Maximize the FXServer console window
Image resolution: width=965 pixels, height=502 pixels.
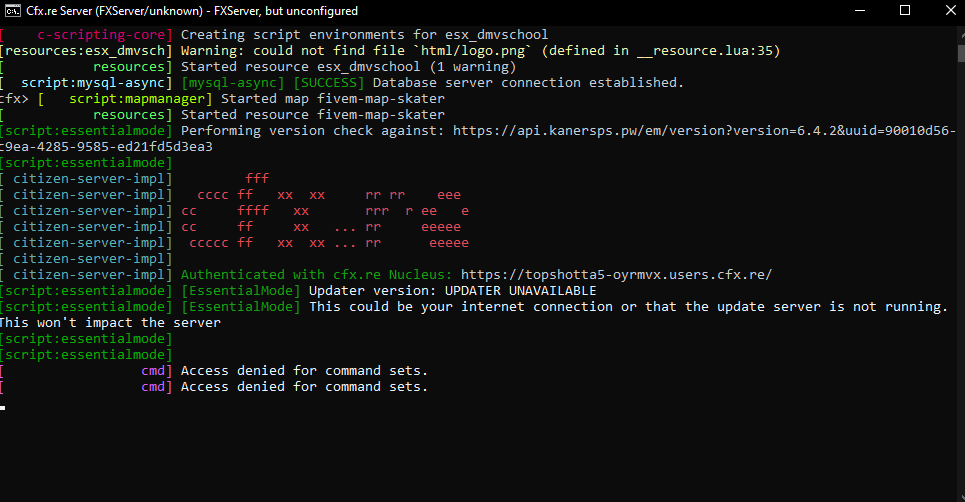(905, 10)
